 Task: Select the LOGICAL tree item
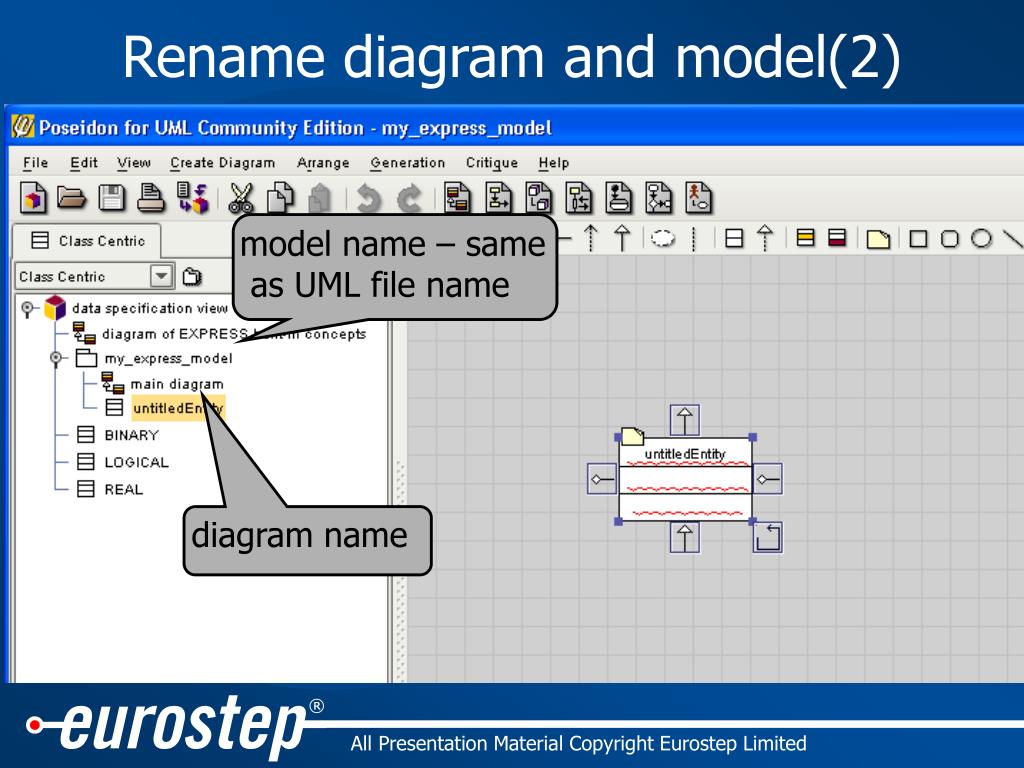tap(136, 462)
